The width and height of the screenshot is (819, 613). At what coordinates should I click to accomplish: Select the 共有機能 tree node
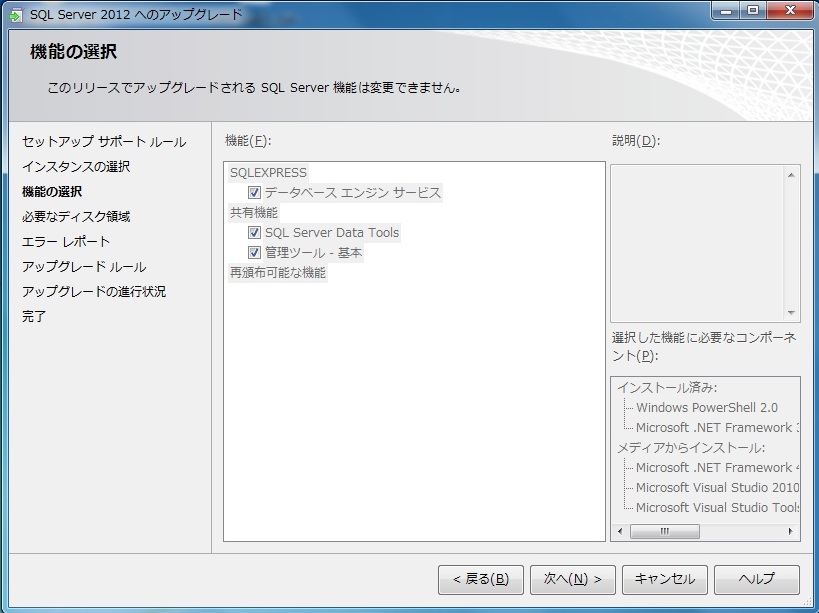(254, 213)
